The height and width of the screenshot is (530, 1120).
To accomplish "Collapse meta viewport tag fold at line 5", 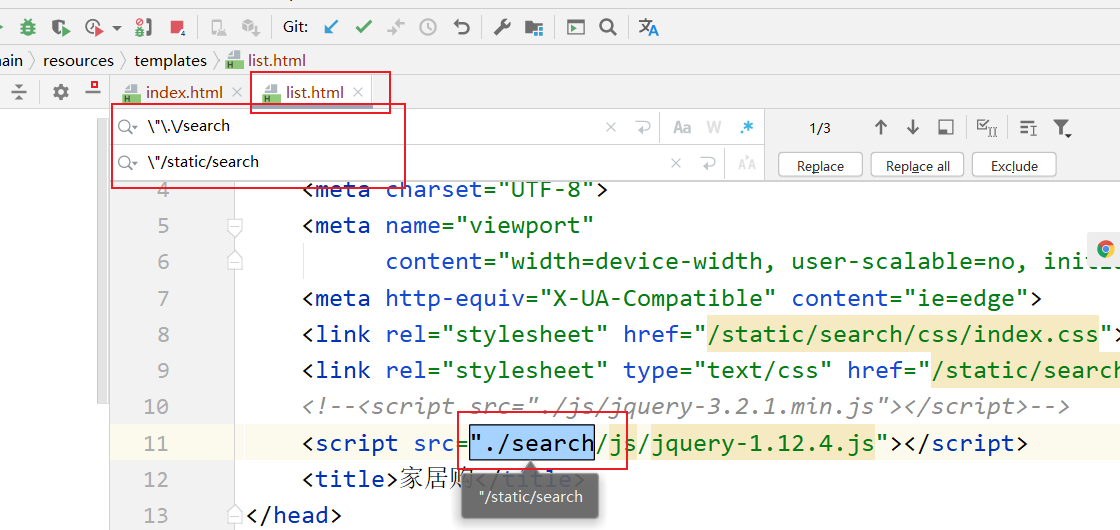I will point(234,226).
